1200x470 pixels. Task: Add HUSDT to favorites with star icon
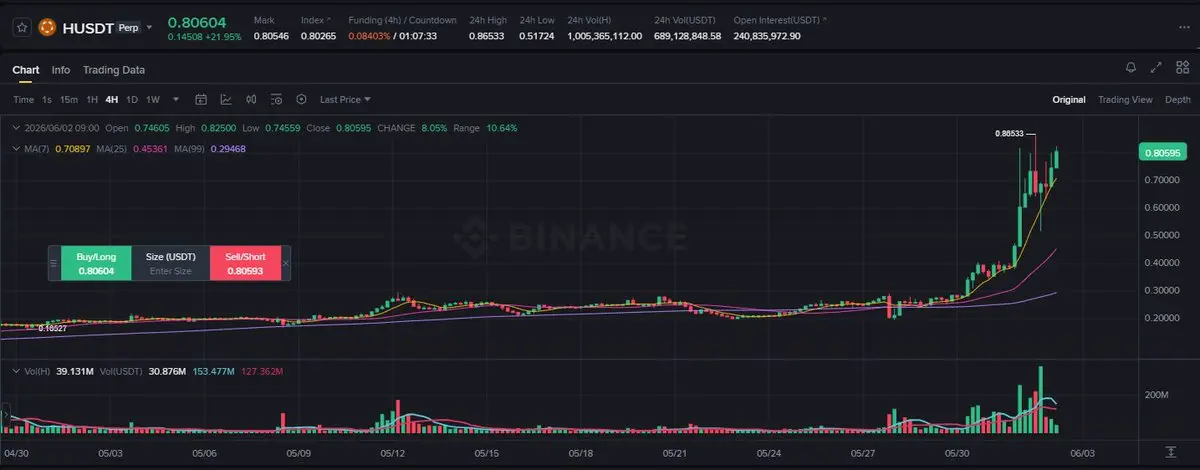[x=21, y=28]
